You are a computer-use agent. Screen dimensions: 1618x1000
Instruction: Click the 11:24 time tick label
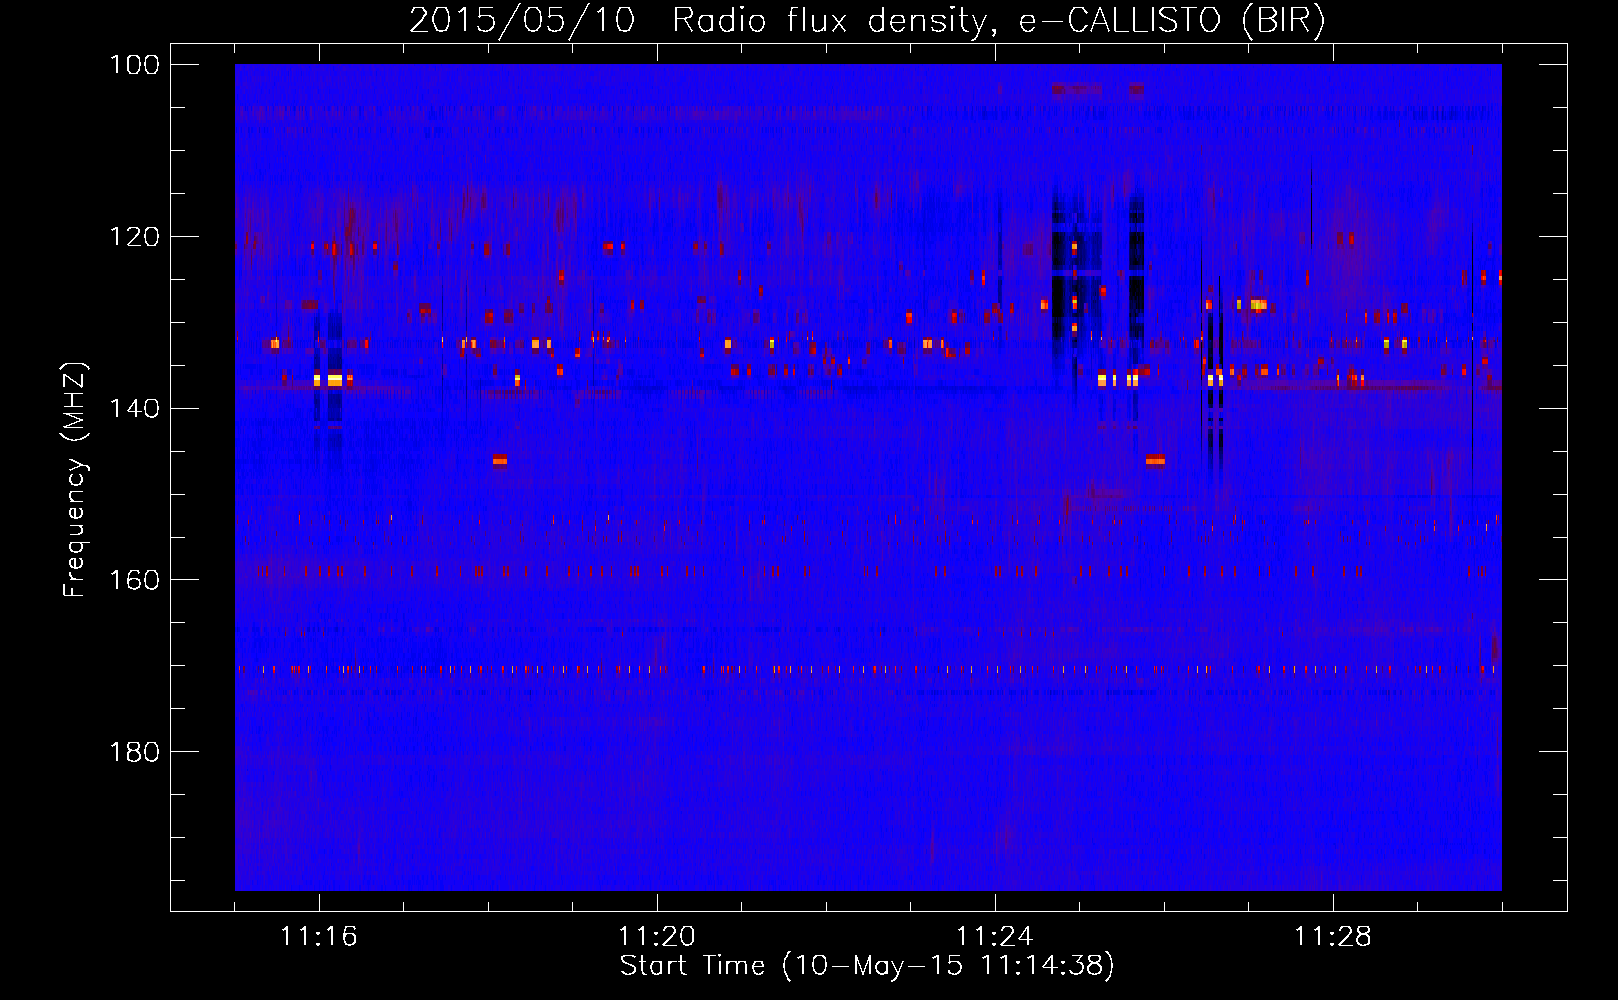tap(995, 937)
